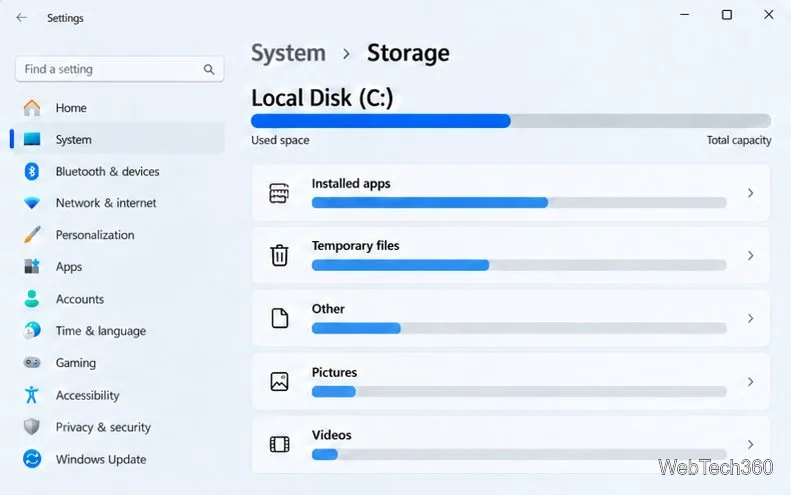Maximize the Settings window
This screenshot has width=791, height=495.
click(x=727, y=15)
